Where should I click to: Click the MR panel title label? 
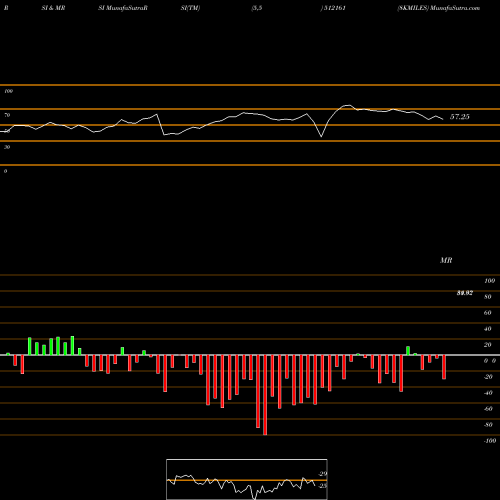(446, 260)
